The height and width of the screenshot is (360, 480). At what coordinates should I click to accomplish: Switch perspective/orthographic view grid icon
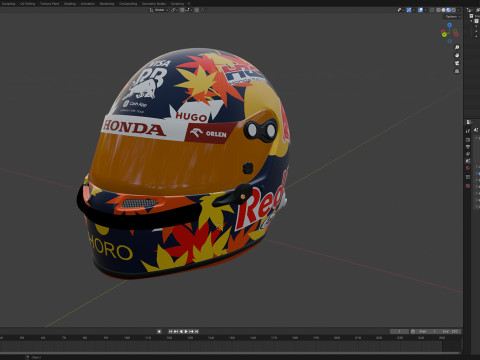tap(457, 71)
